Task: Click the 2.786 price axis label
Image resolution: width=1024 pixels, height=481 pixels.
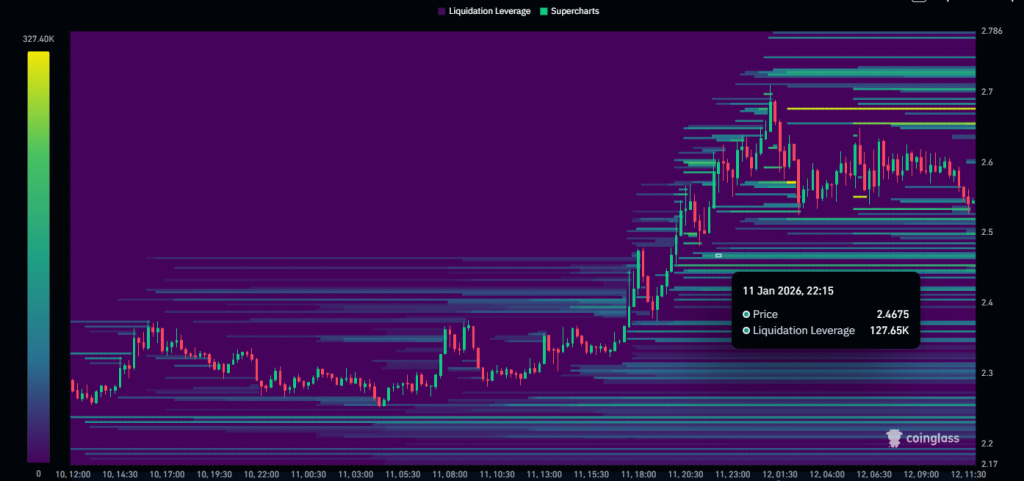Action: tap(991, 31)
